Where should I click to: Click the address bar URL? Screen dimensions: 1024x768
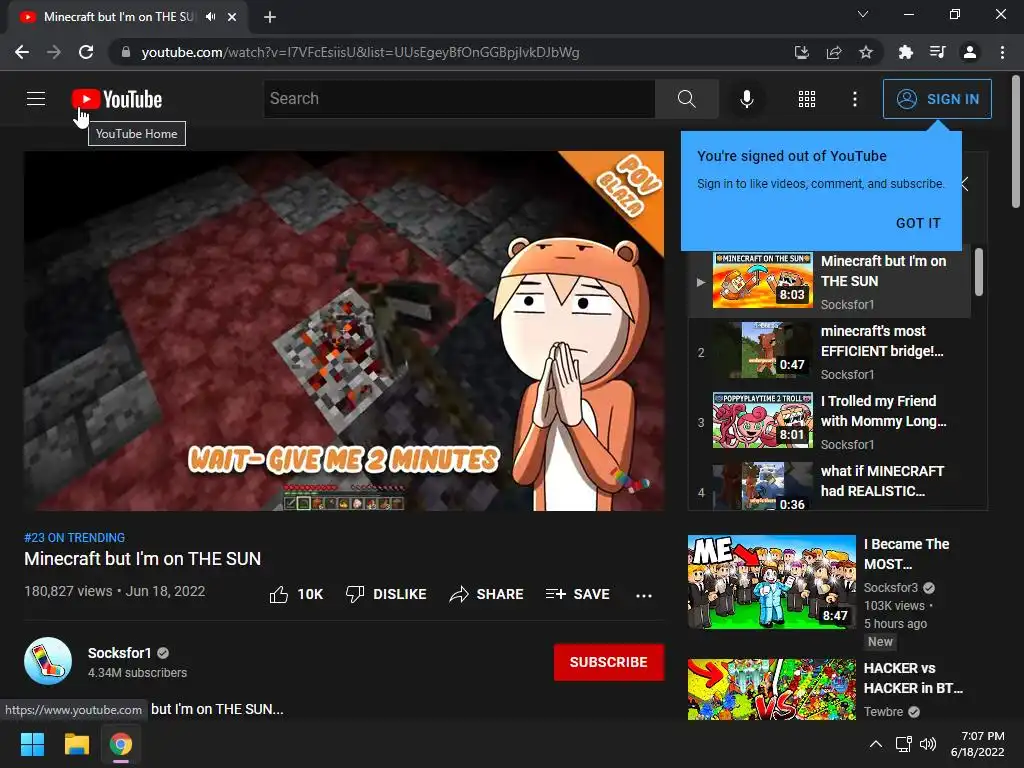360,52
